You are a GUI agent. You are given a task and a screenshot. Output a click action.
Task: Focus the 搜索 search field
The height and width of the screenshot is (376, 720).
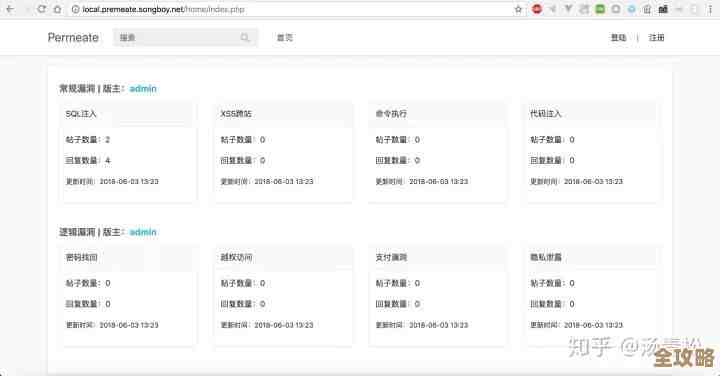(x=186, y=38)
